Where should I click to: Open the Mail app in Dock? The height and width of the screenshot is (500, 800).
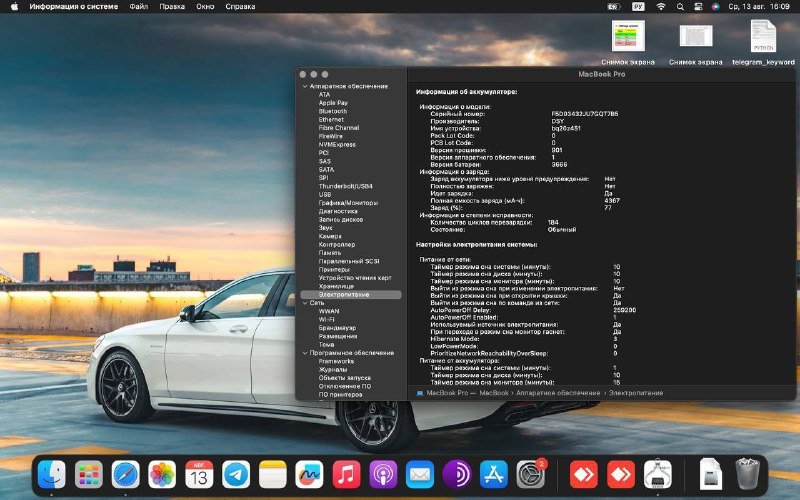pyautogui.click(x=420, y=474)
